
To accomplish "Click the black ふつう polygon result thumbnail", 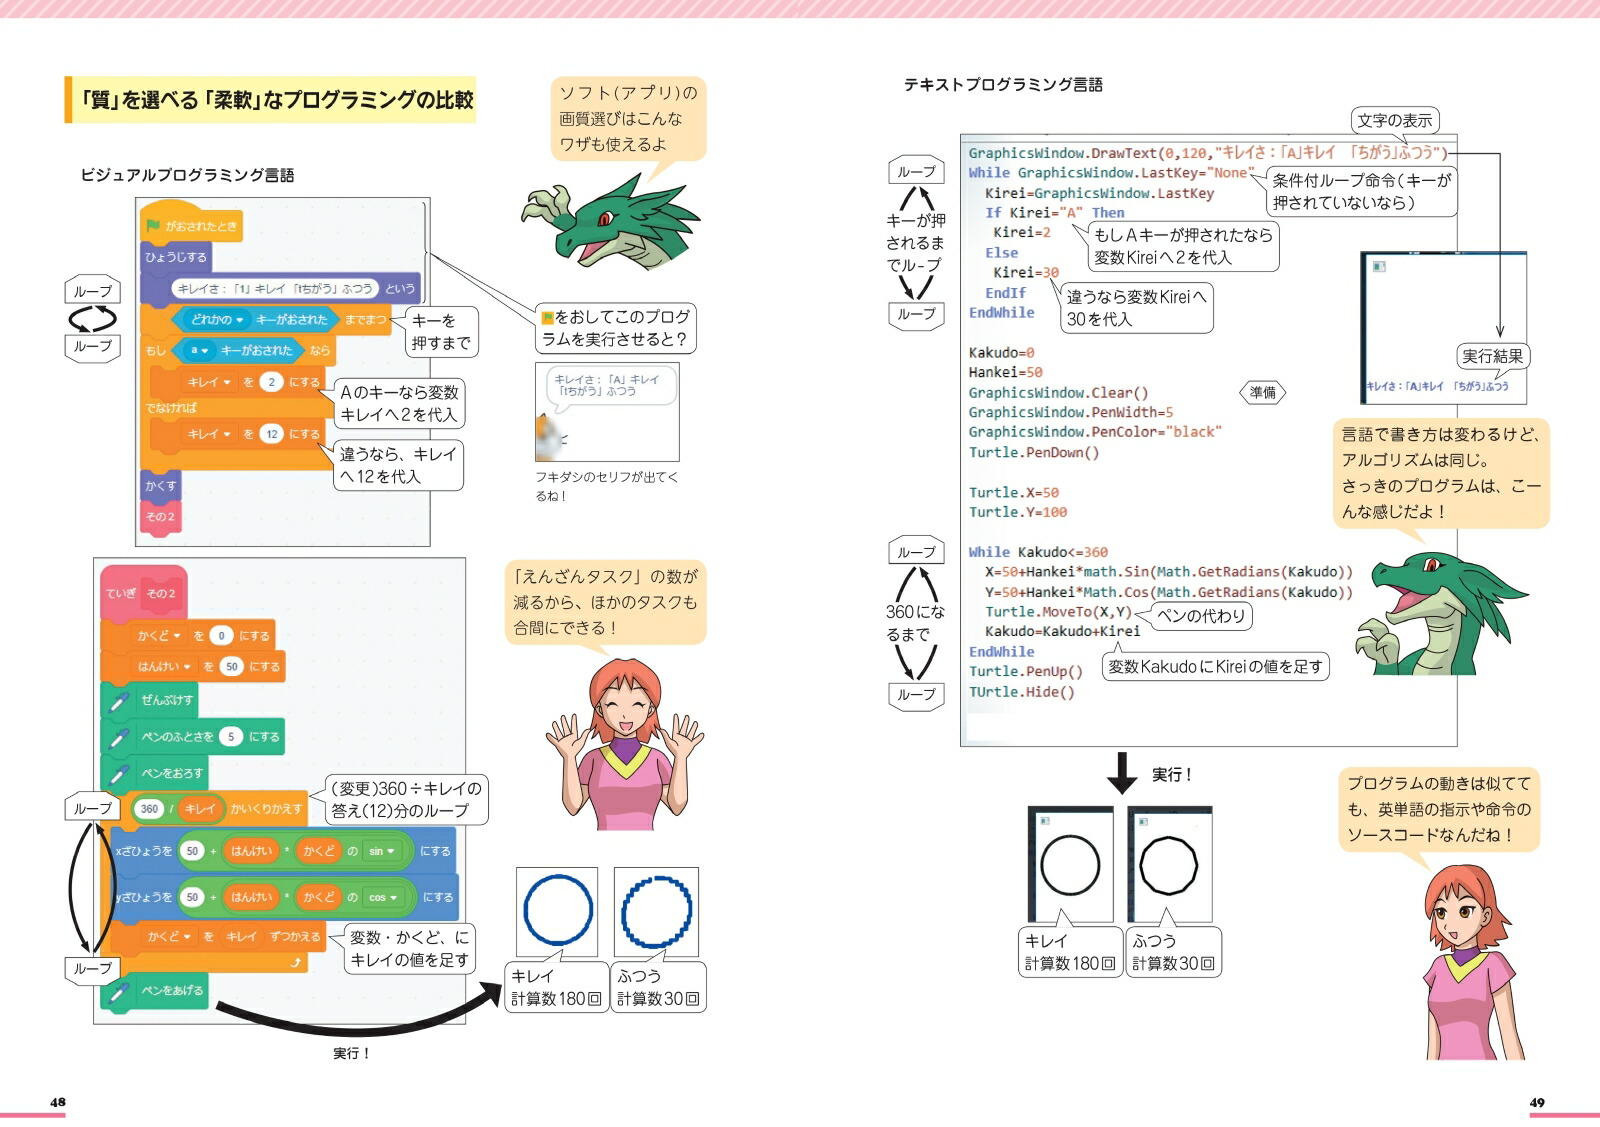I will tap(1169, 864).
